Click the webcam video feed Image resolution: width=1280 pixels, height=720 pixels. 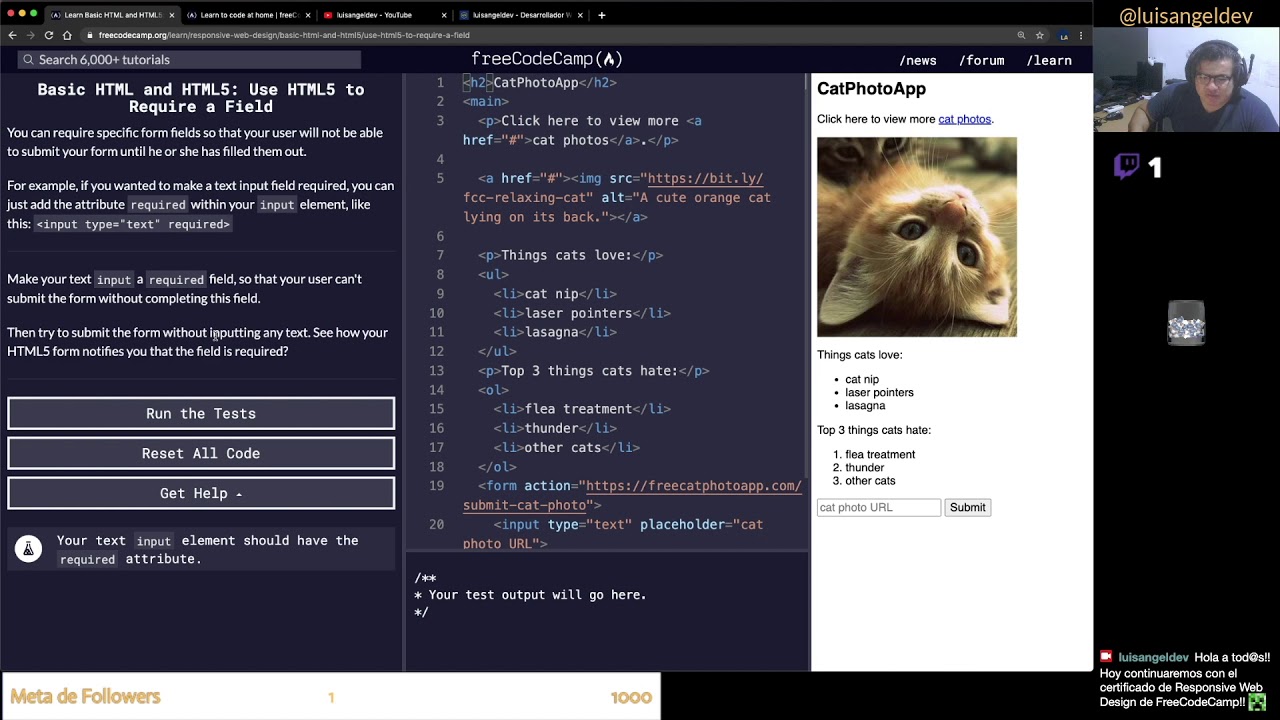click(1187, 81)
